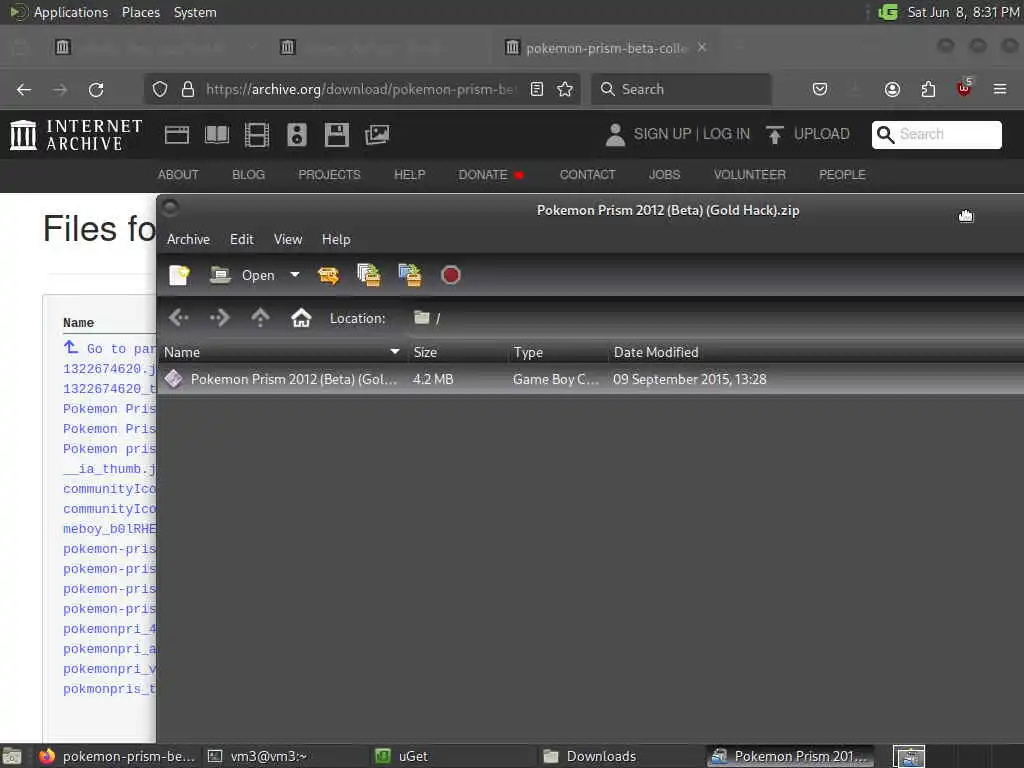This screenshot has width=1024, height=768.
Task: Open Firefox extensions puzzle icon
Action: pyautogui.click(x=928, y=89)
